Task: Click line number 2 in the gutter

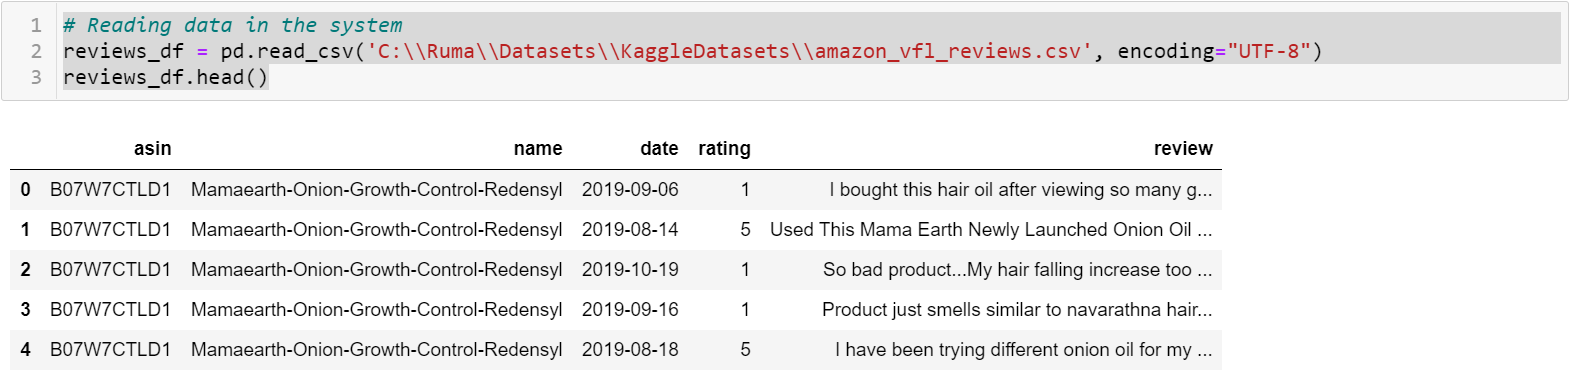Action: 36,51
